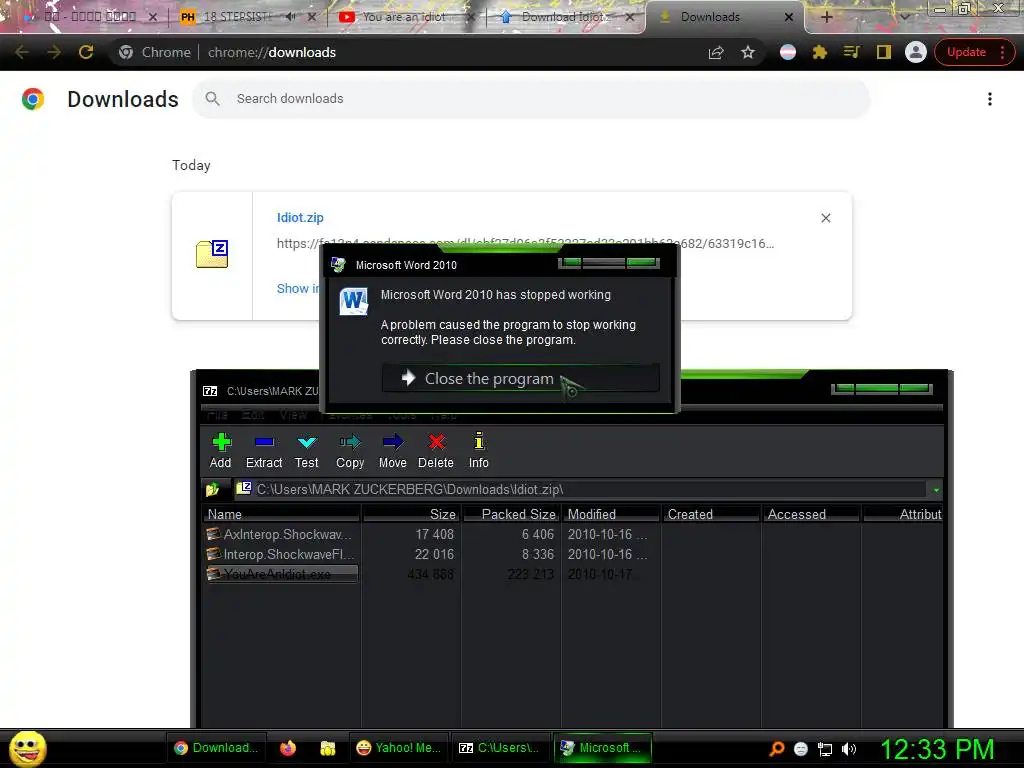
Task: Click Extract in the 7-Zip toolbar
Action: pos(264,451)
